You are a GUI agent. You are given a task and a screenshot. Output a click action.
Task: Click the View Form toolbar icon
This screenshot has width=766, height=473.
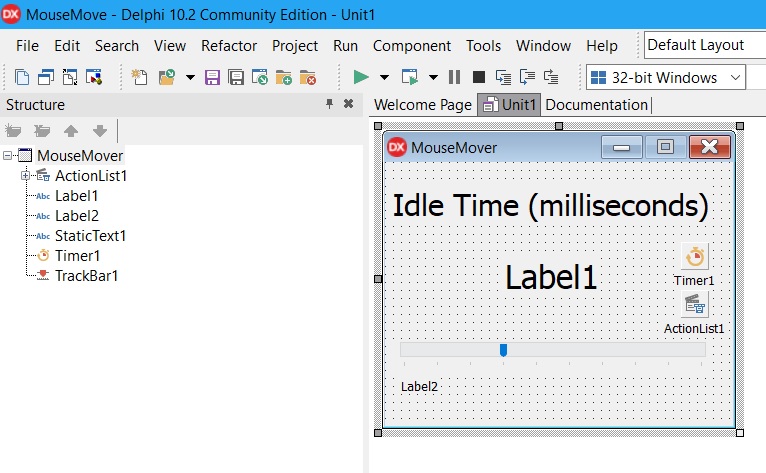click(46, 77)
